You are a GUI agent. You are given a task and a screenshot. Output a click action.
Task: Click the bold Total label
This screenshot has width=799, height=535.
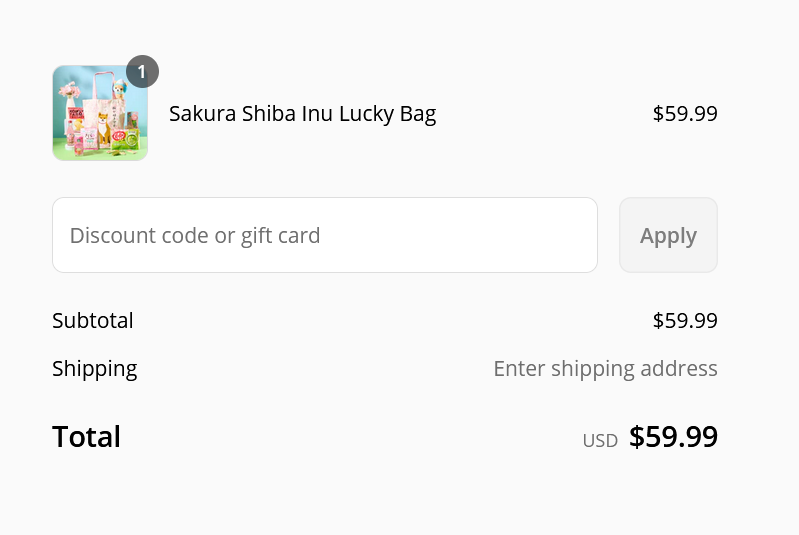coord(87,437)
